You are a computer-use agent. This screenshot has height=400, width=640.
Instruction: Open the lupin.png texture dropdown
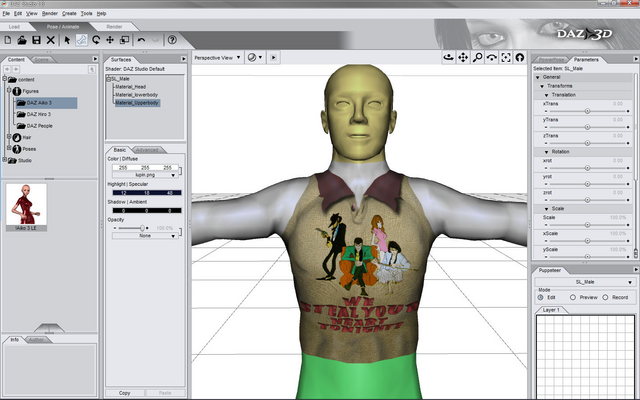tap(145, 175)
